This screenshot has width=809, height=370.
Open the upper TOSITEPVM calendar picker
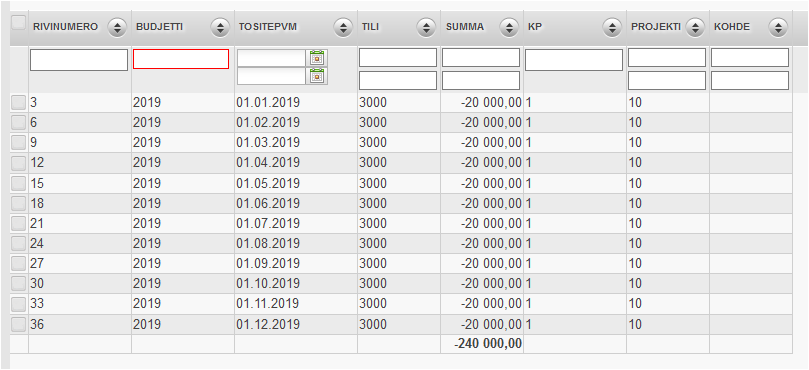pyautogui.click(x=317, y=58)
